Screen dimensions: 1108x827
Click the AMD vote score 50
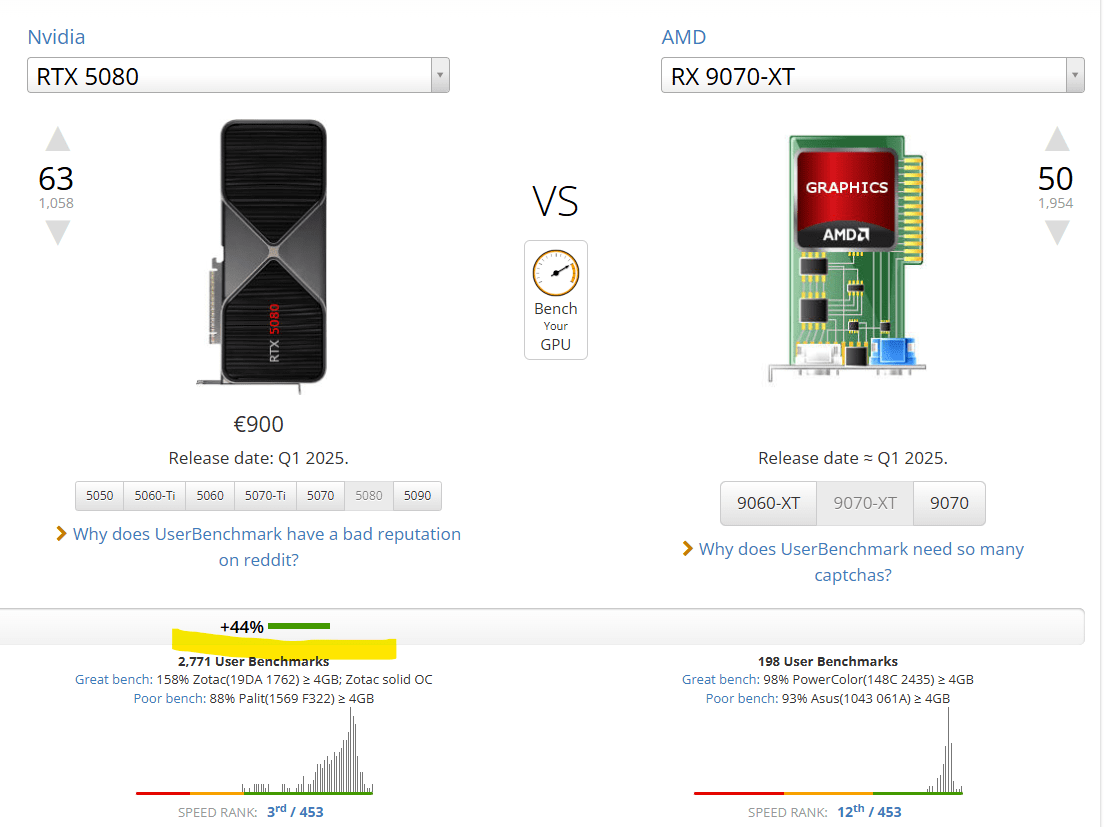(1055, 178)
